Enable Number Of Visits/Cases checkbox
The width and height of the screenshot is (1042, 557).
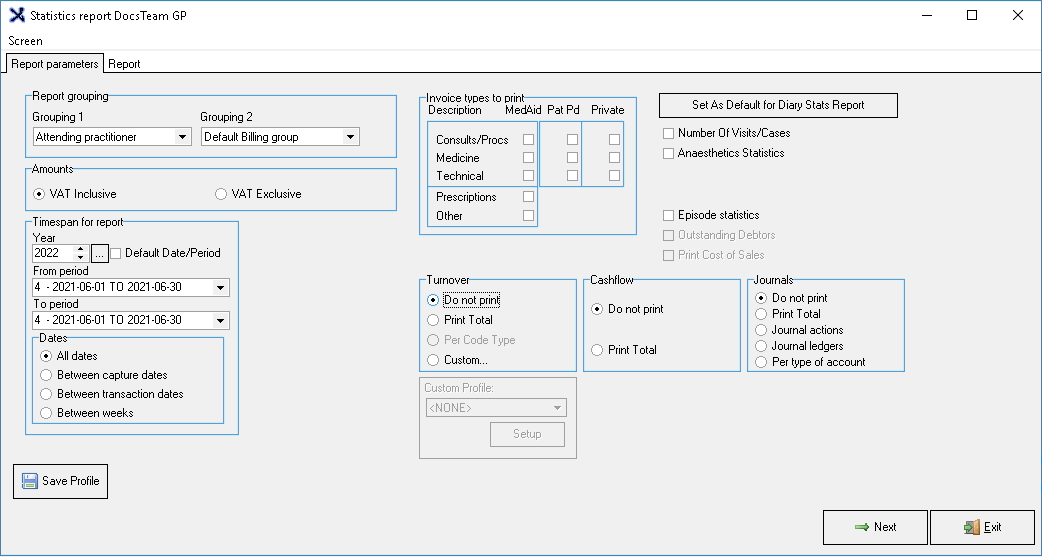pos(668,133)
